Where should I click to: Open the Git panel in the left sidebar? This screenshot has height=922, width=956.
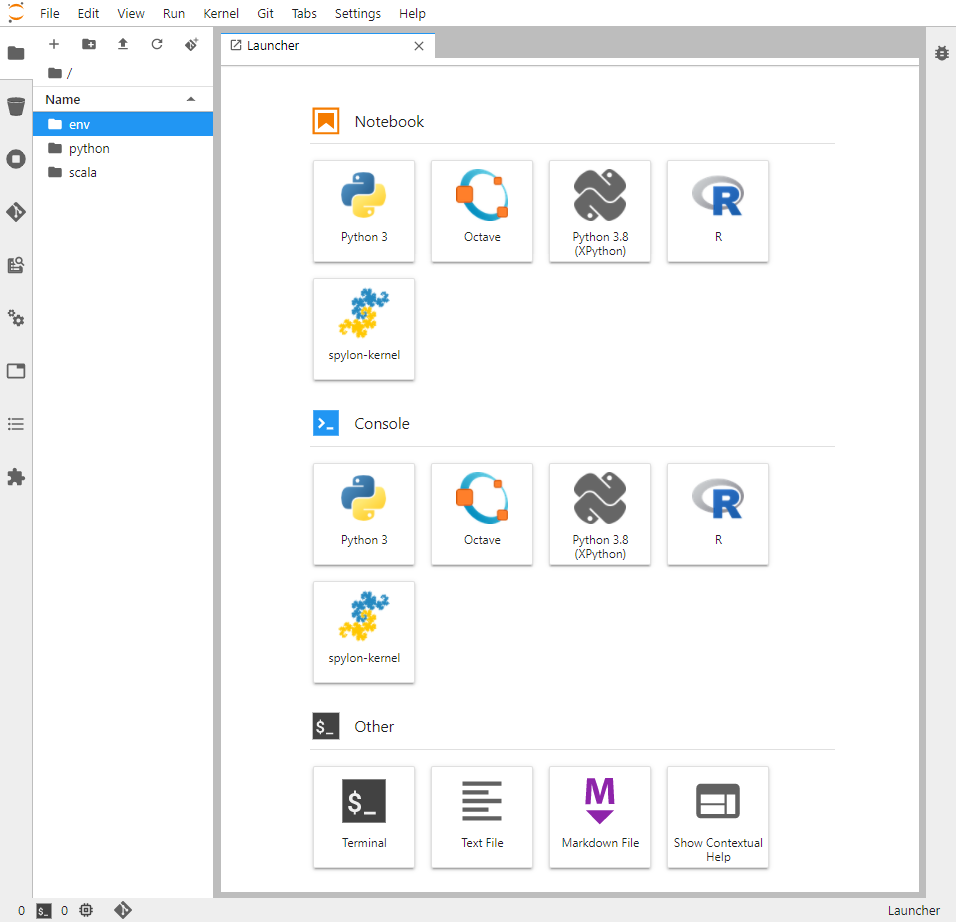[x=16, y=212]
